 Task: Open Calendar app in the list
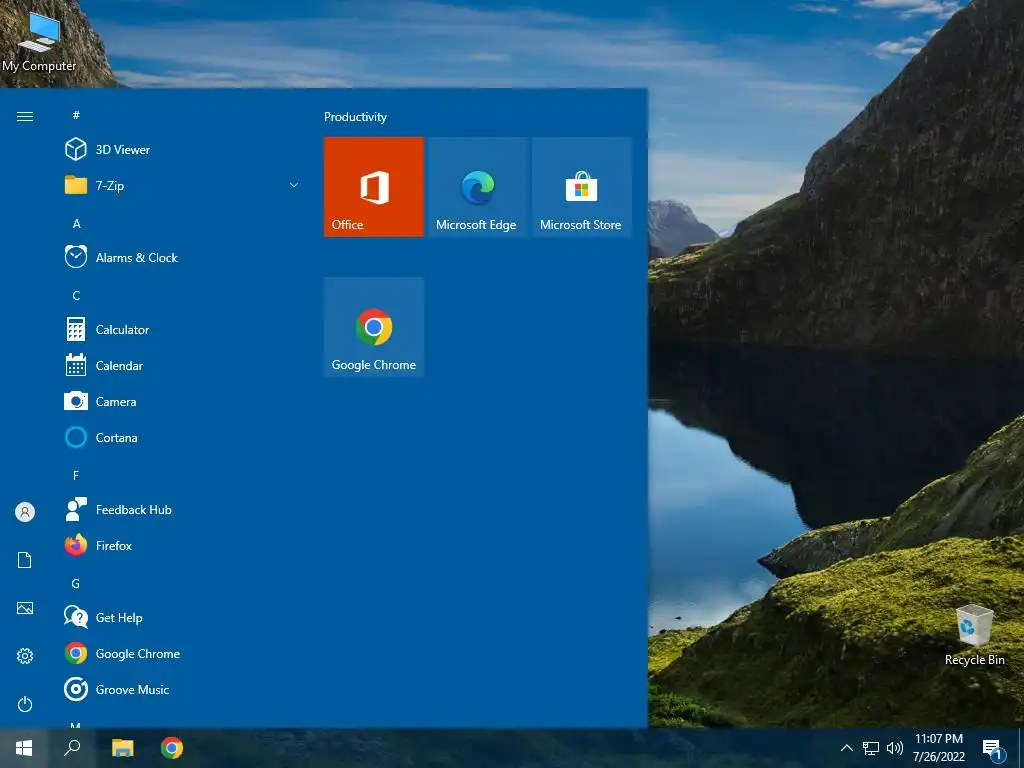[181, 365]
